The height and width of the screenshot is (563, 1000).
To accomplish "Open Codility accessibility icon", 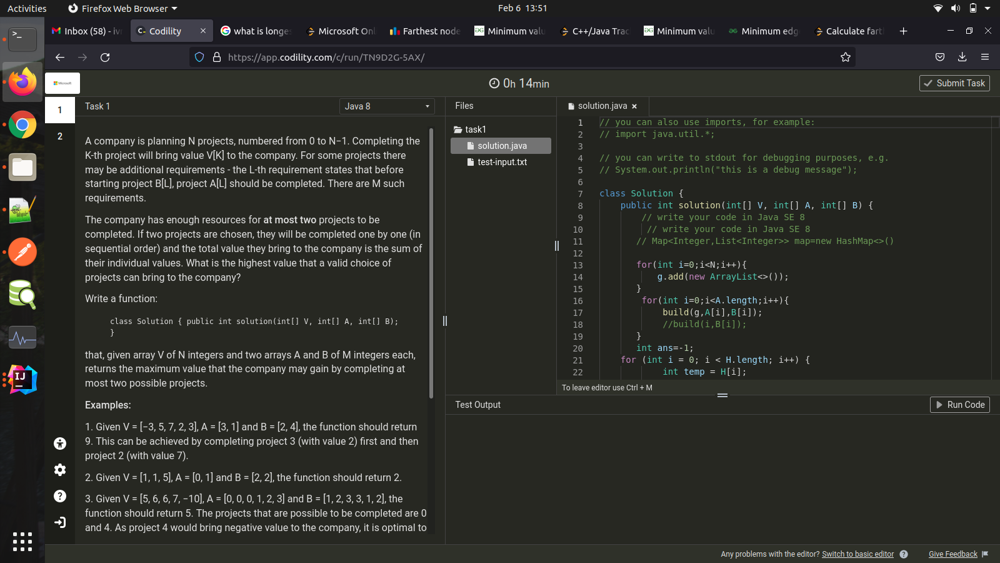I will (60, 444).
